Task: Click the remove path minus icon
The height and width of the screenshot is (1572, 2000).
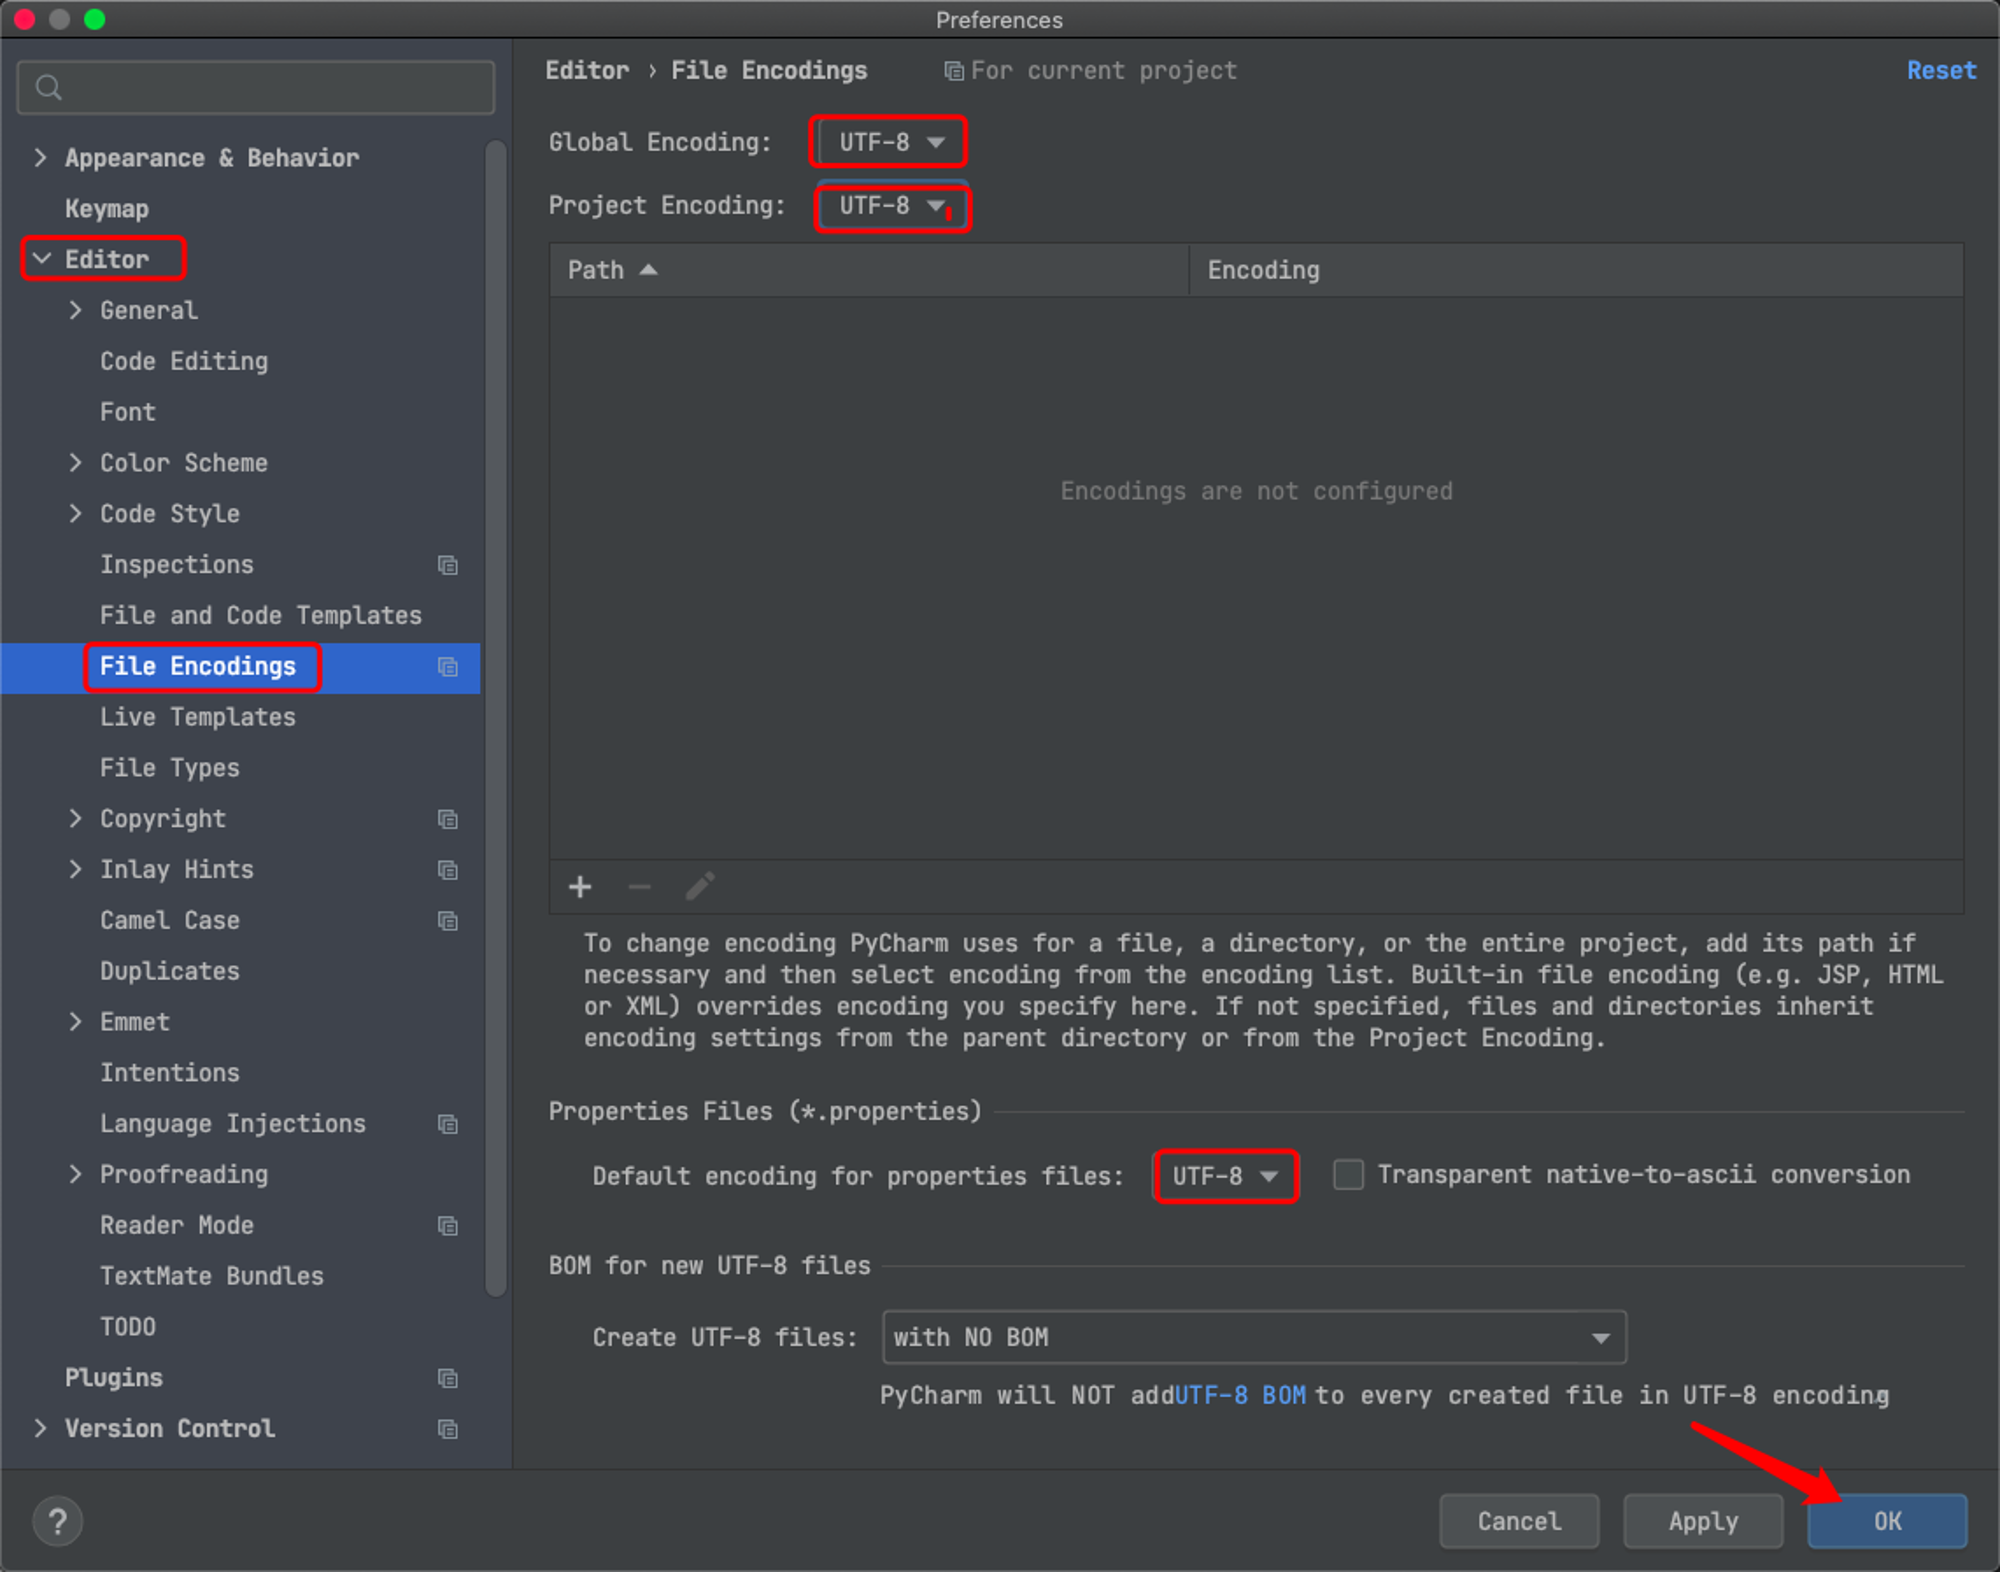Action: (x=640, y=887)
